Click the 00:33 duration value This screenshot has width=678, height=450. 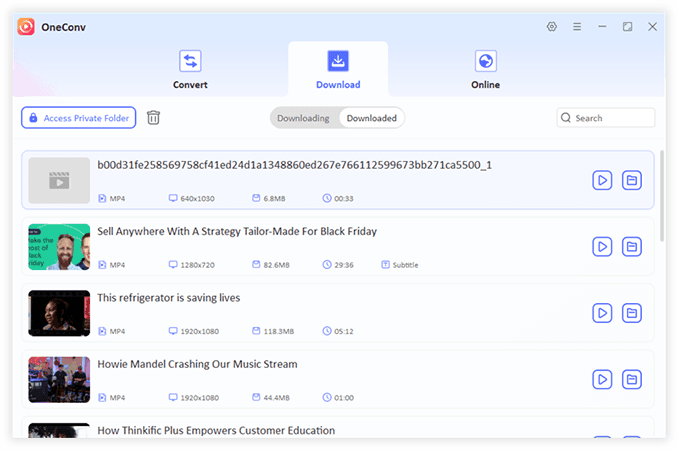[x=344, y=198]
